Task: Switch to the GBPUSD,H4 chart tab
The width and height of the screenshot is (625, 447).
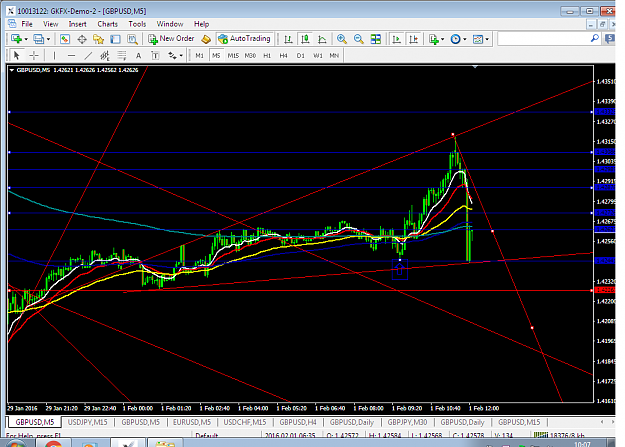Action: [x=298, y=422]
